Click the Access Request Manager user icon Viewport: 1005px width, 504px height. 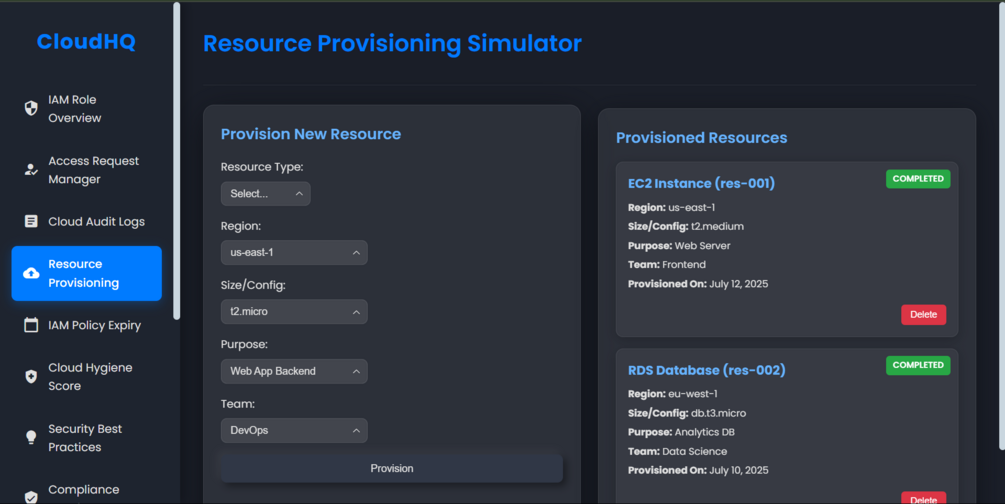tap(31, 170)
